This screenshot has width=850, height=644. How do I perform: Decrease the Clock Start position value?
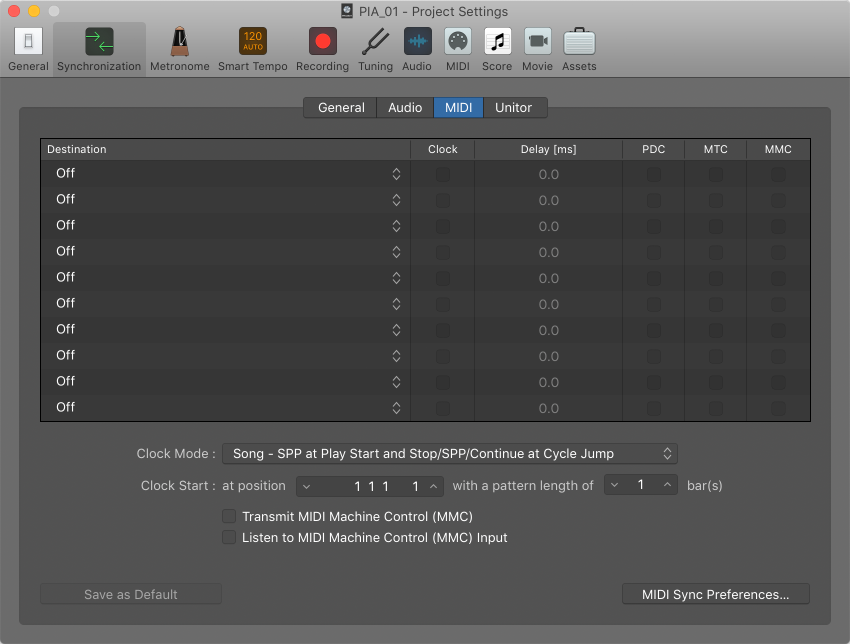(x=307, y=486)
